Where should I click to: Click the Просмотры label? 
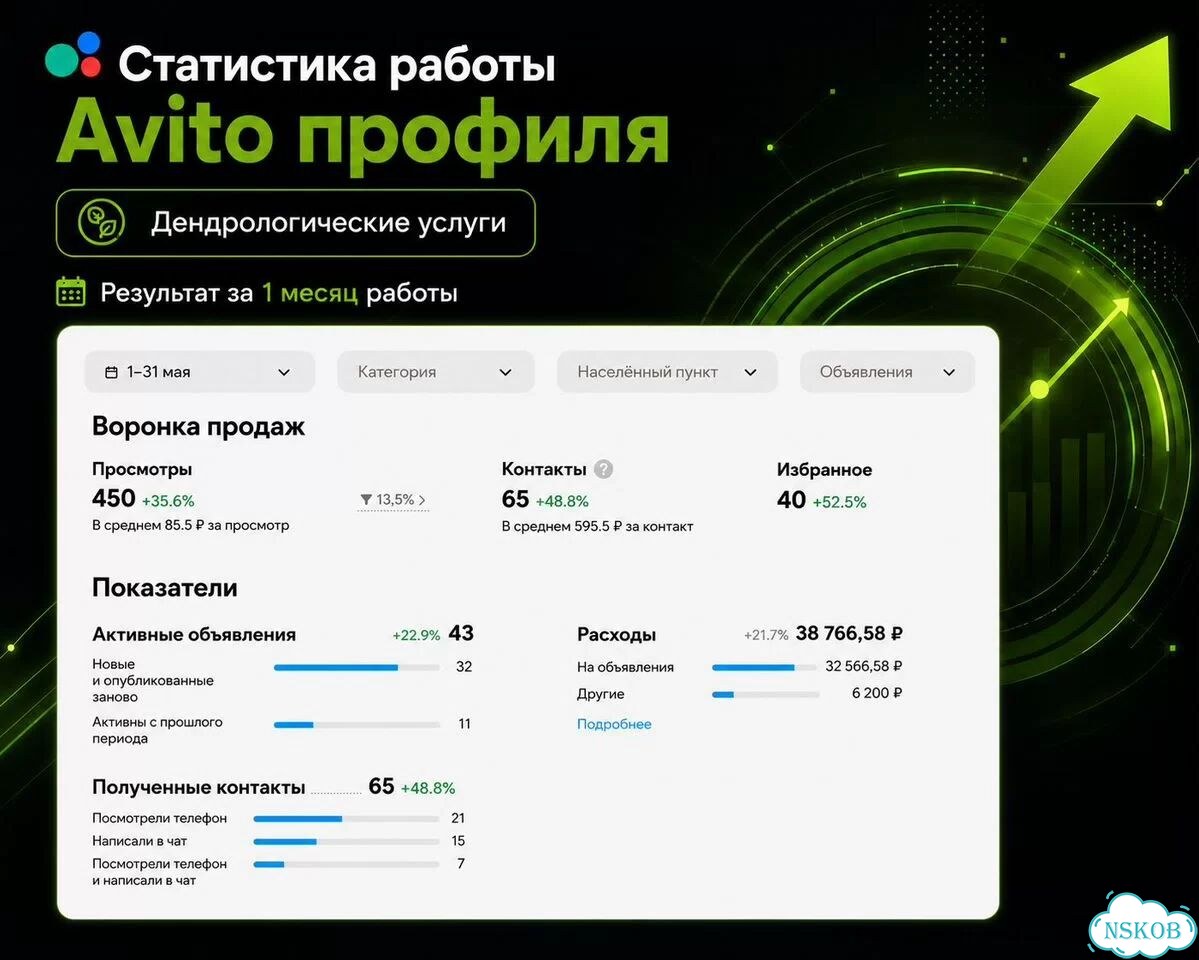(x=142, y=469)
